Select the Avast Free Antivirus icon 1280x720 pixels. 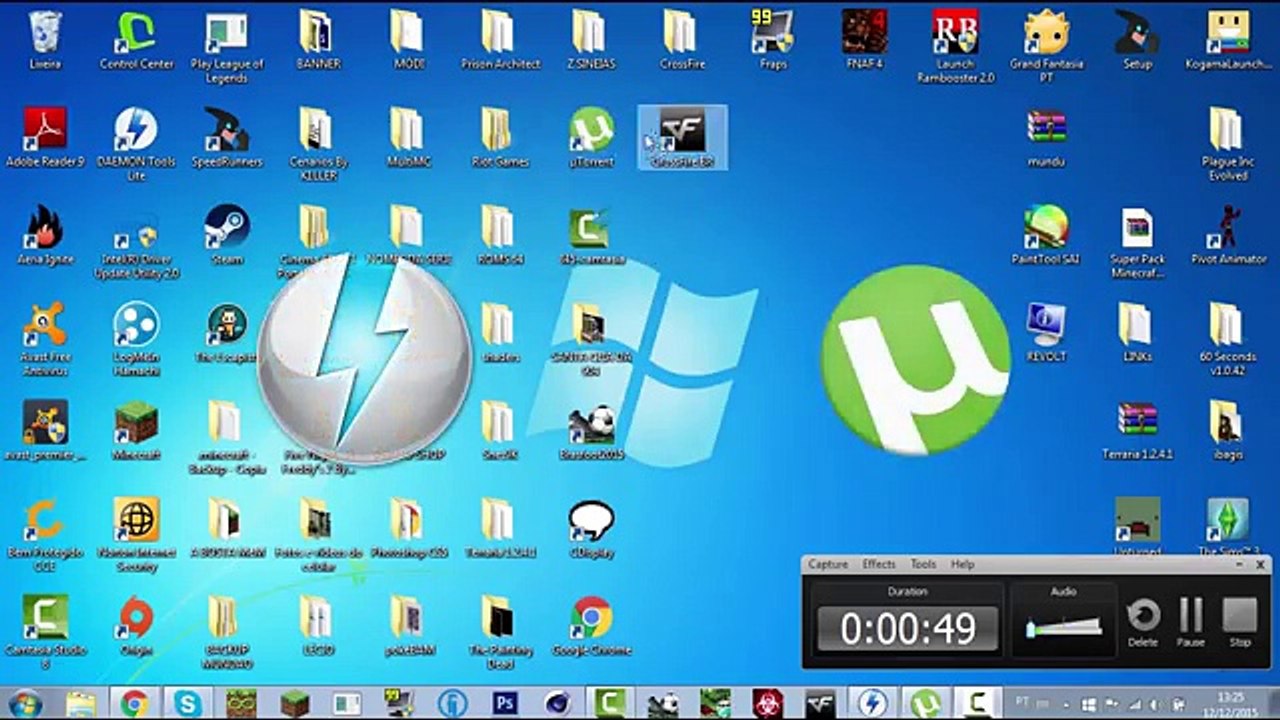[x=45, y=339]
